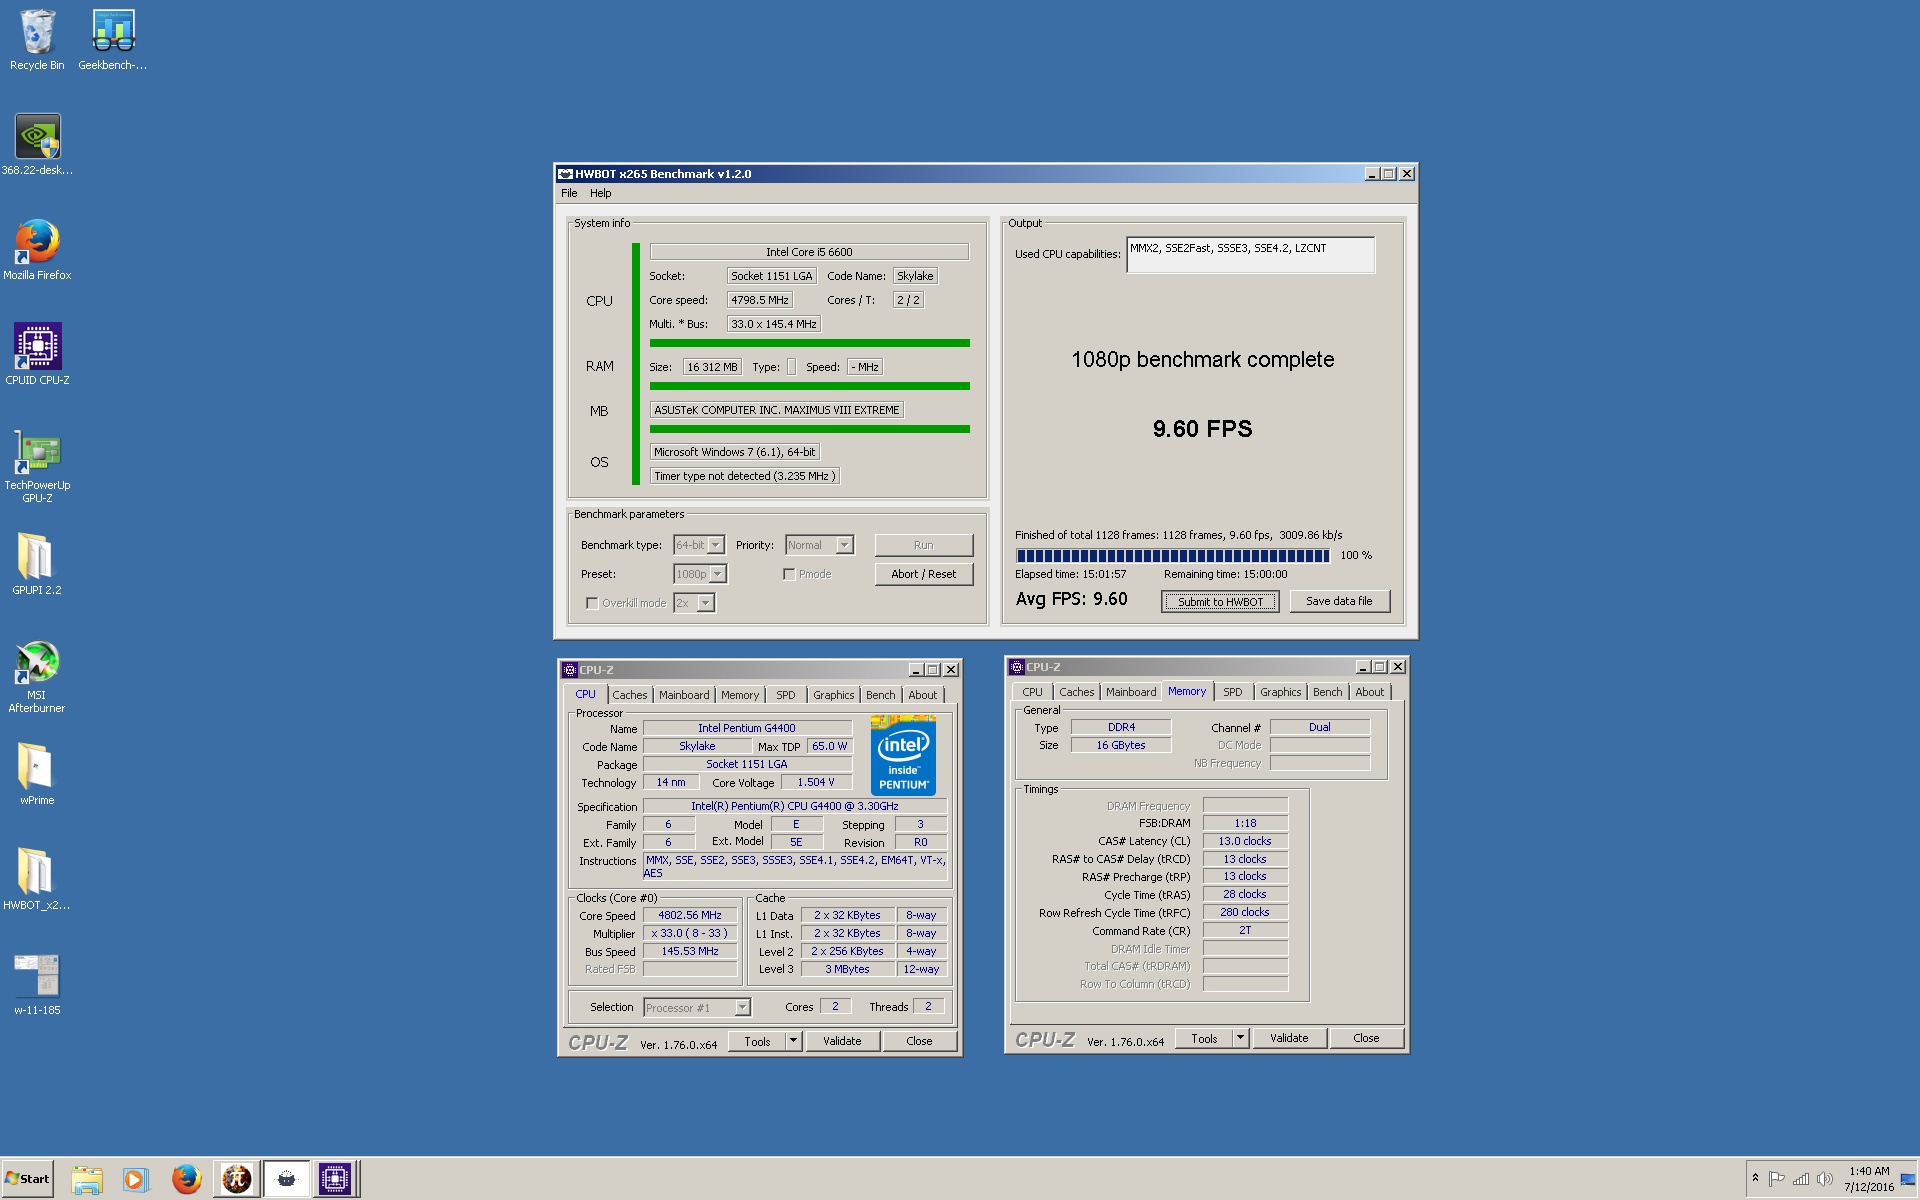Open TechPowerUp GPU-Z desktop shortcut
Screen dimensions: 1920x1200
[x=37, y=466]
